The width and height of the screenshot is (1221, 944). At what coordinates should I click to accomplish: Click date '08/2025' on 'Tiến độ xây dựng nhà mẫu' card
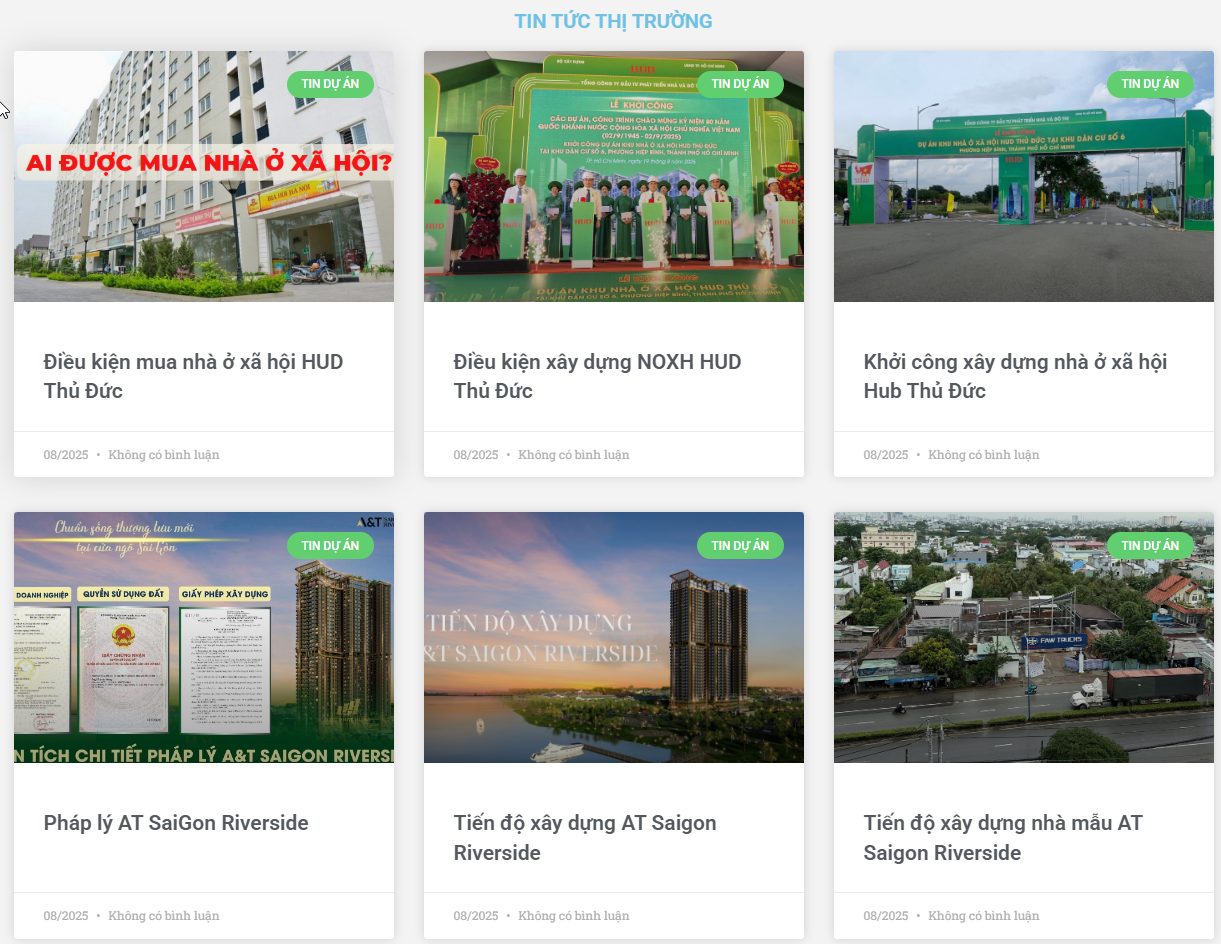[x=886, y=916]
